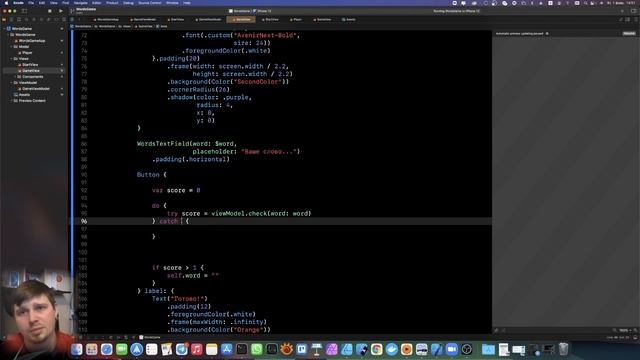This screenshot has width=640, height=360.
Task: Open WhatsApp from the Dock
Action: coord(257,349)
